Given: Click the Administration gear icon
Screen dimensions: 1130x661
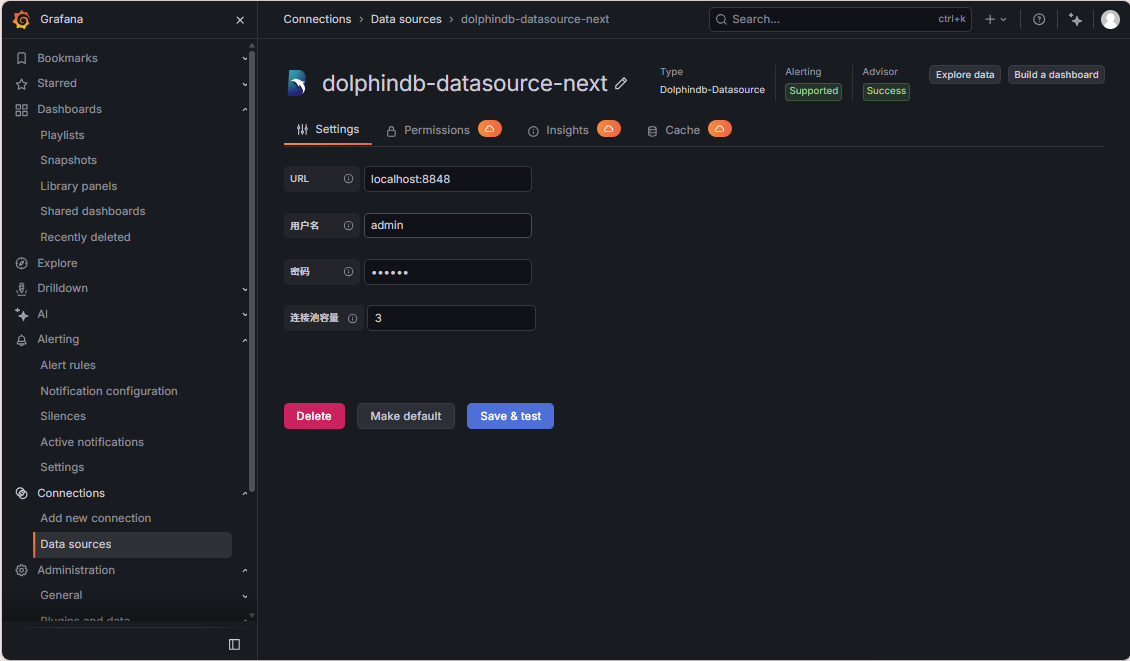Looking at the screenshot, I should pyautogui.click(x=22, y=570).
